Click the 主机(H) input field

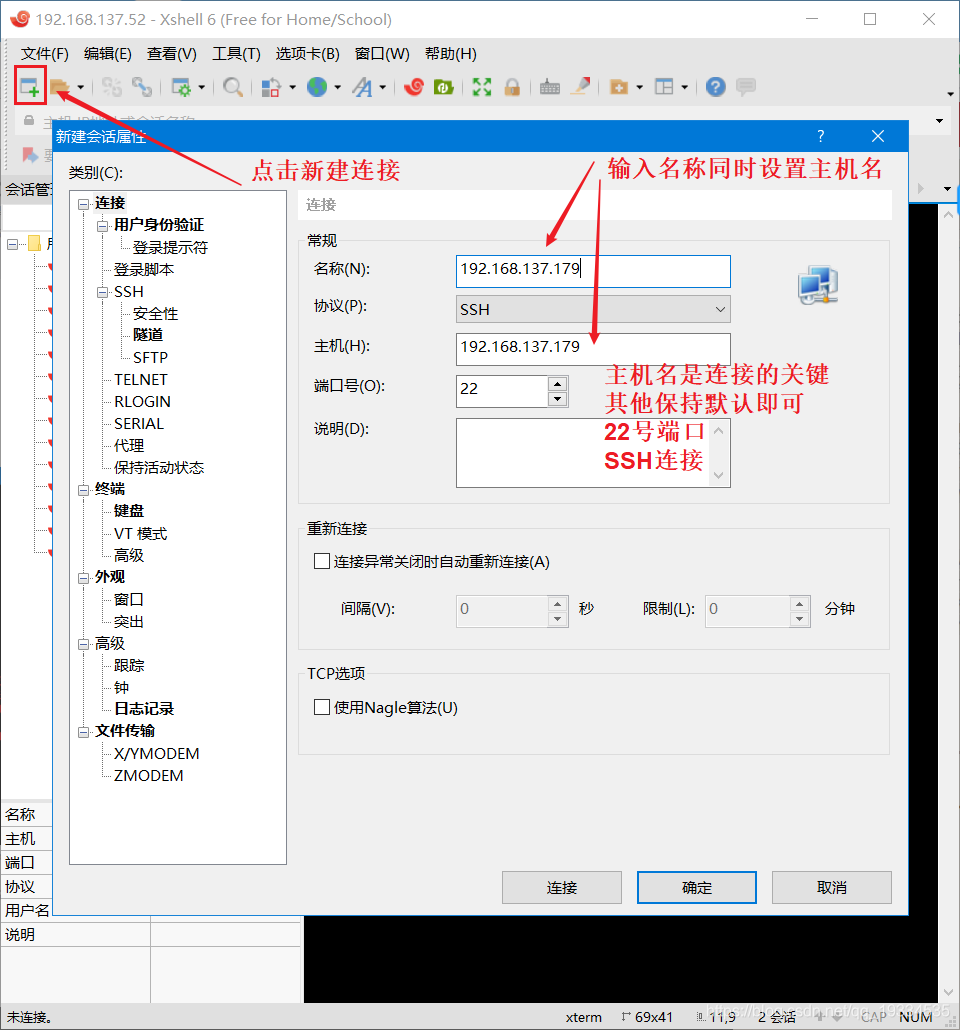coord(593,349)
